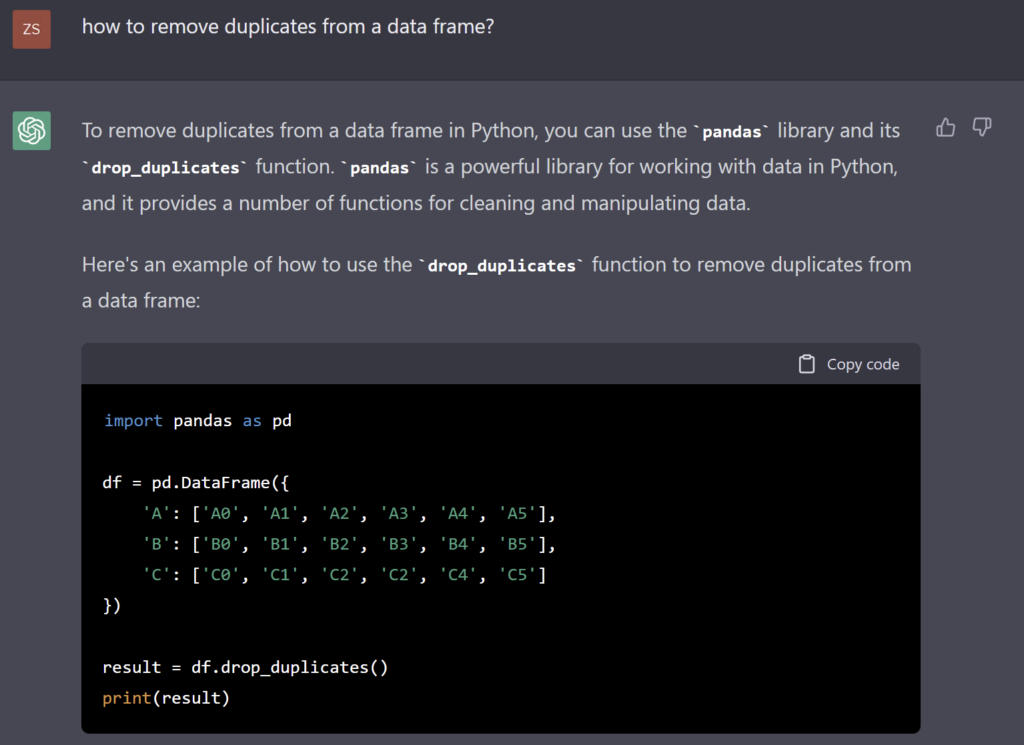Click the column 'A' list code line
This screenshot has width=1024, height=745.
pos(349,513)
